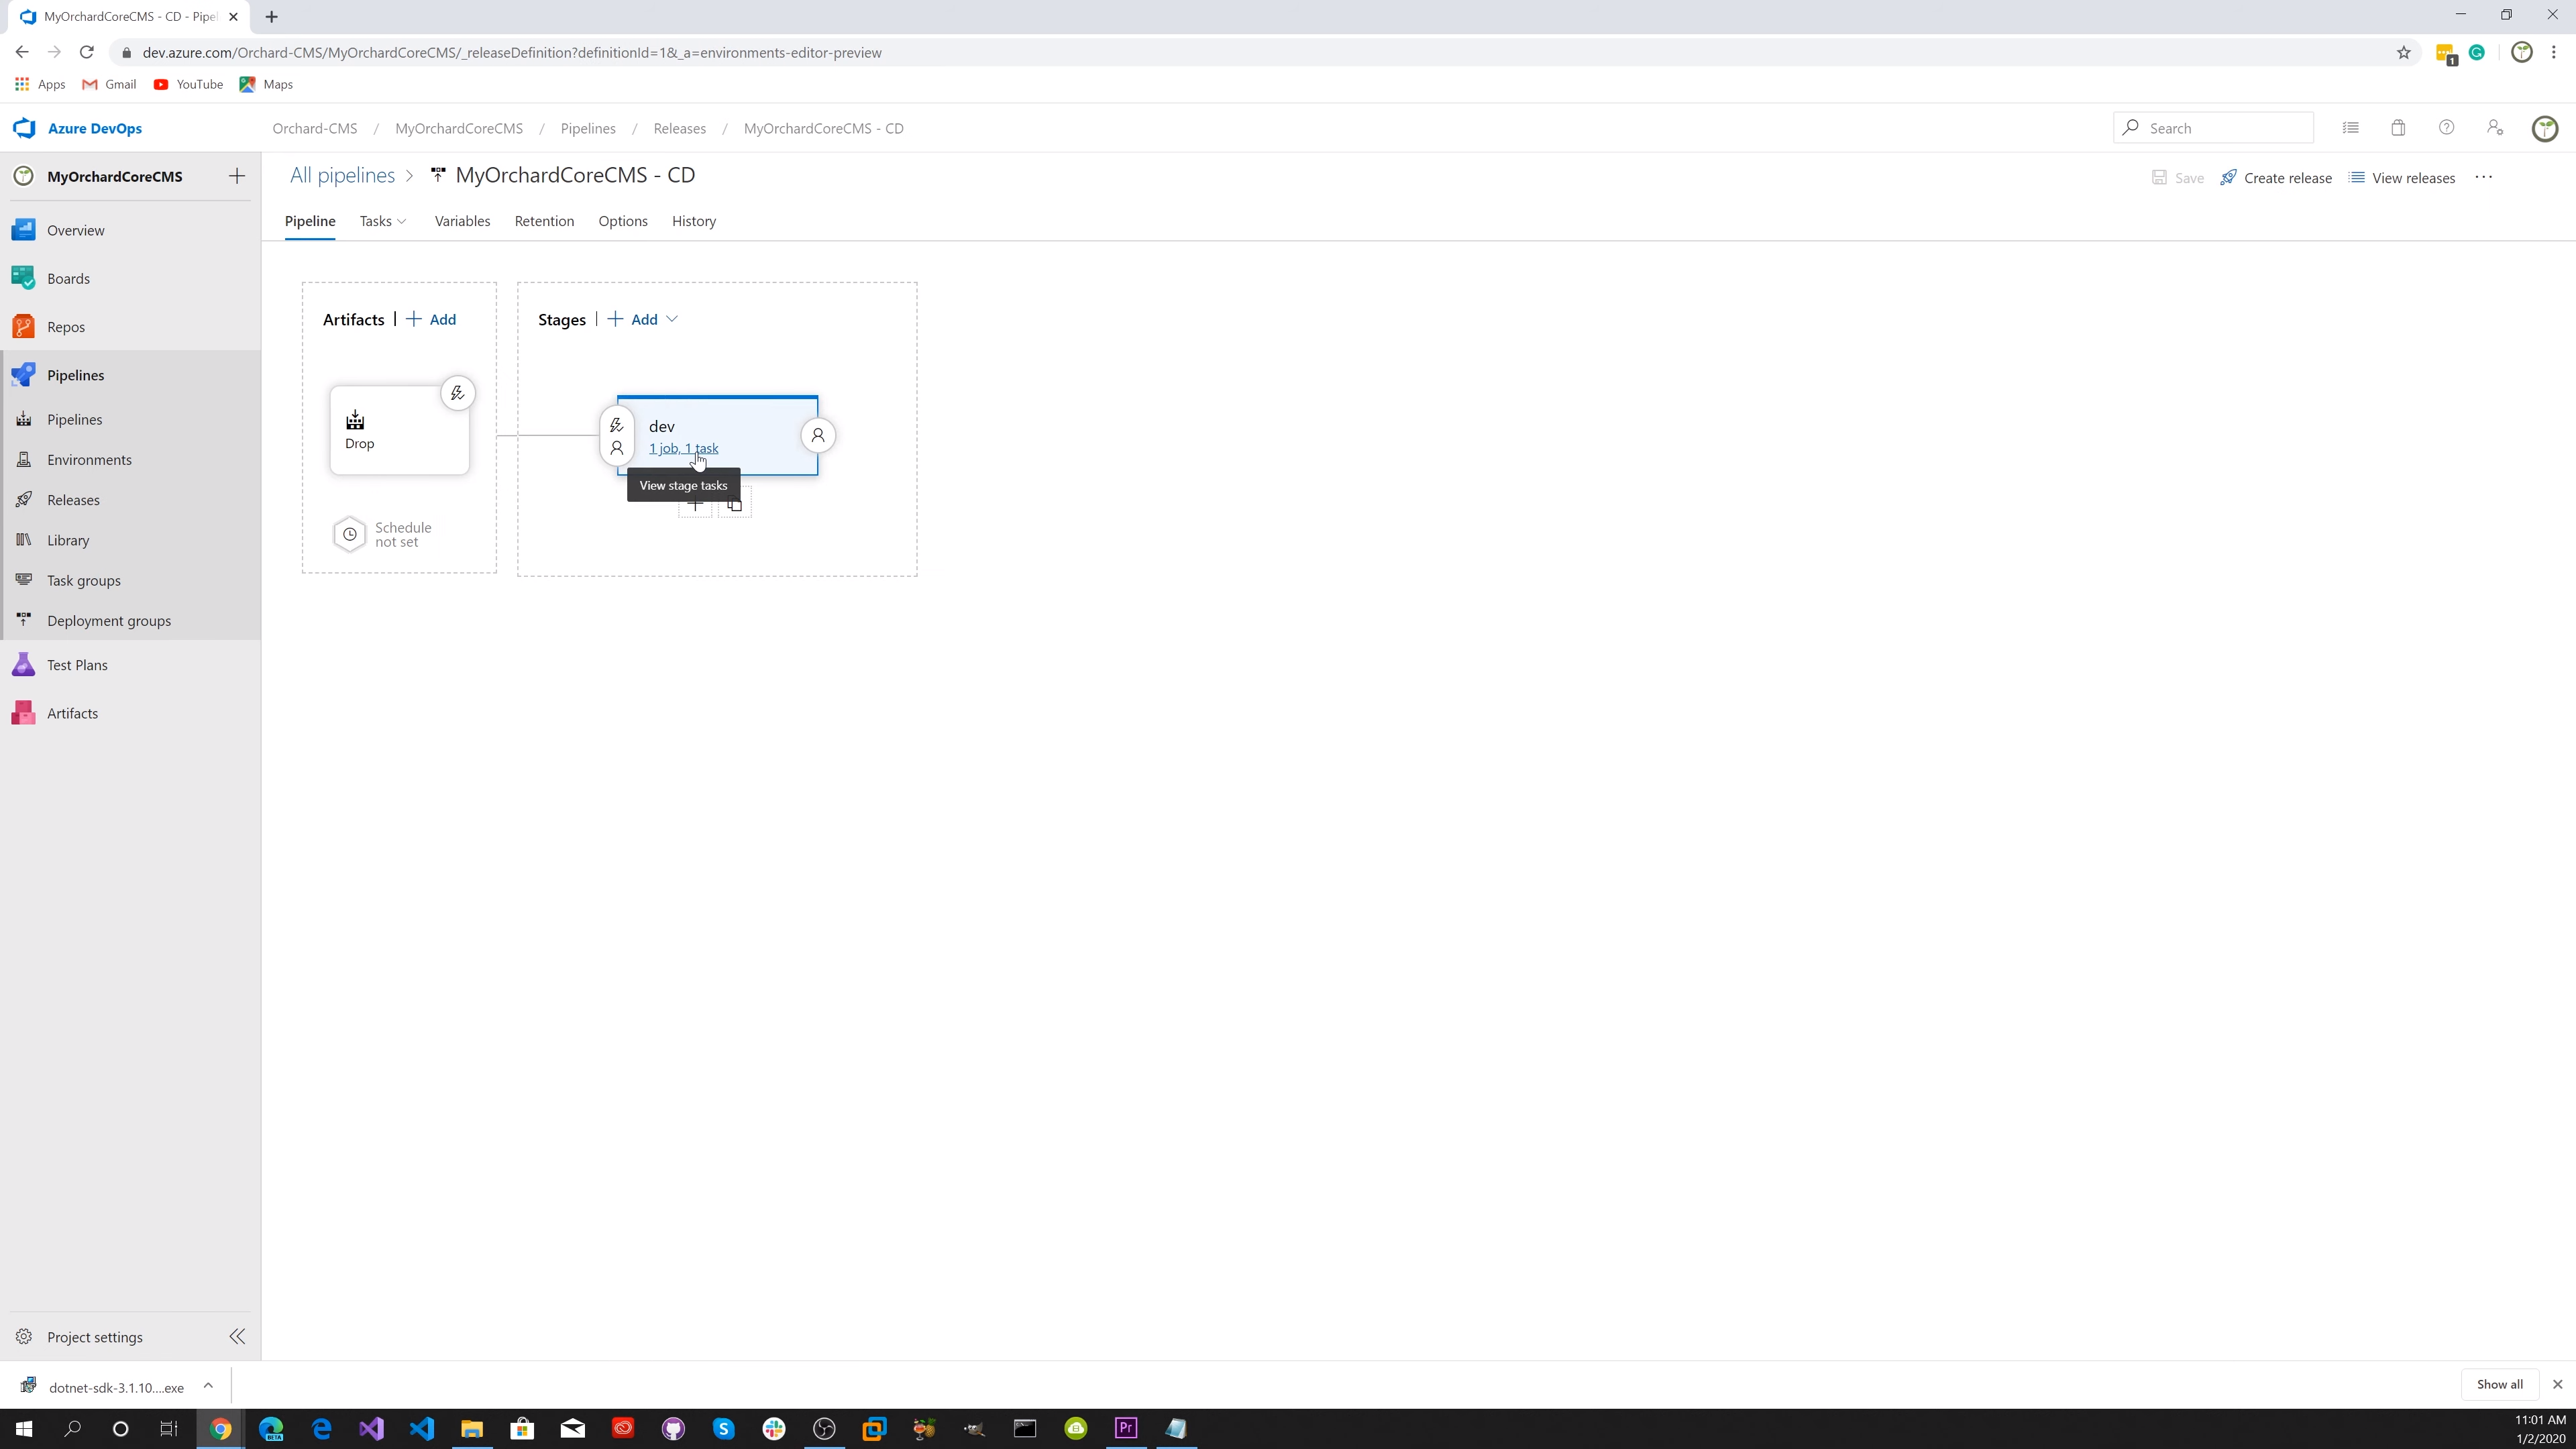Open User settings icon in header
This screenshot has height=1449, width=2576.
click(2495, 128)
